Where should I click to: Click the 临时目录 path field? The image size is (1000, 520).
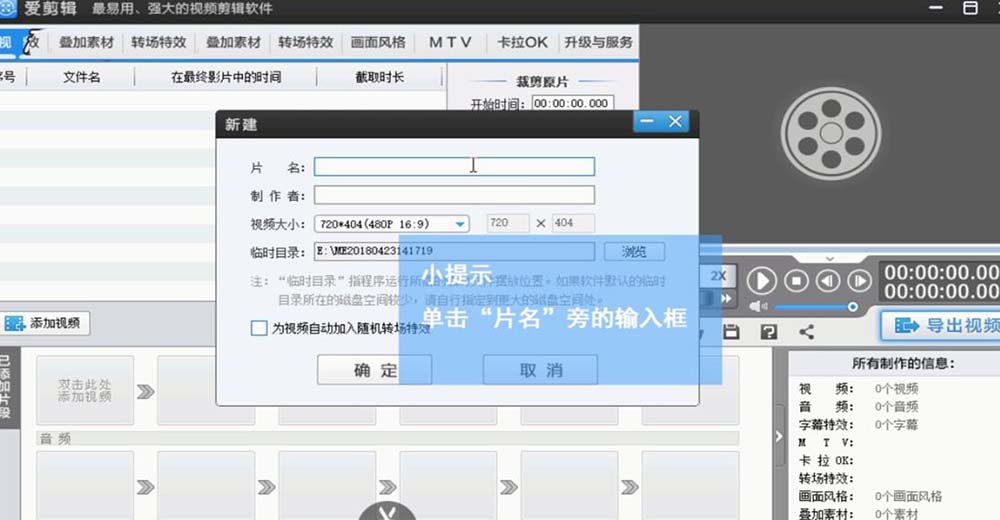coord(454,251)
